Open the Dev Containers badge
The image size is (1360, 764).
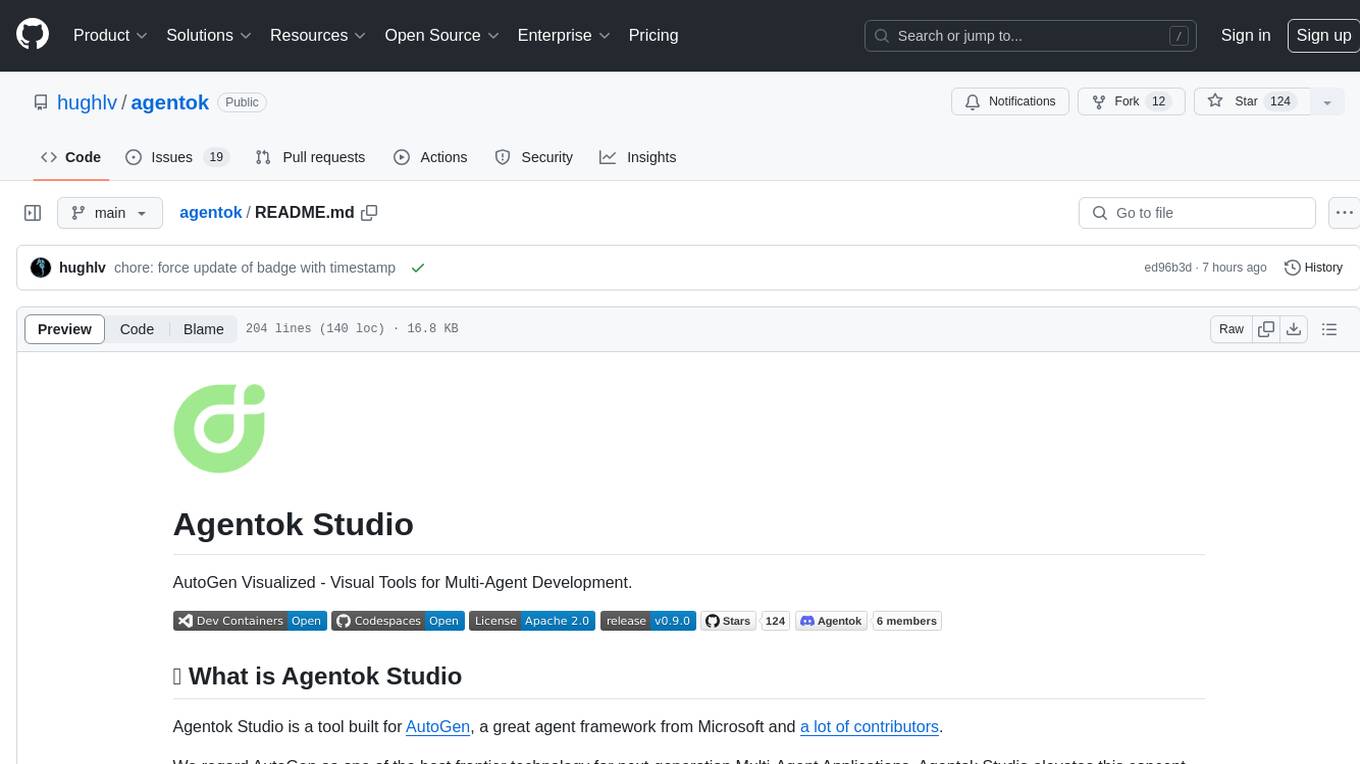tap(249, 621)
